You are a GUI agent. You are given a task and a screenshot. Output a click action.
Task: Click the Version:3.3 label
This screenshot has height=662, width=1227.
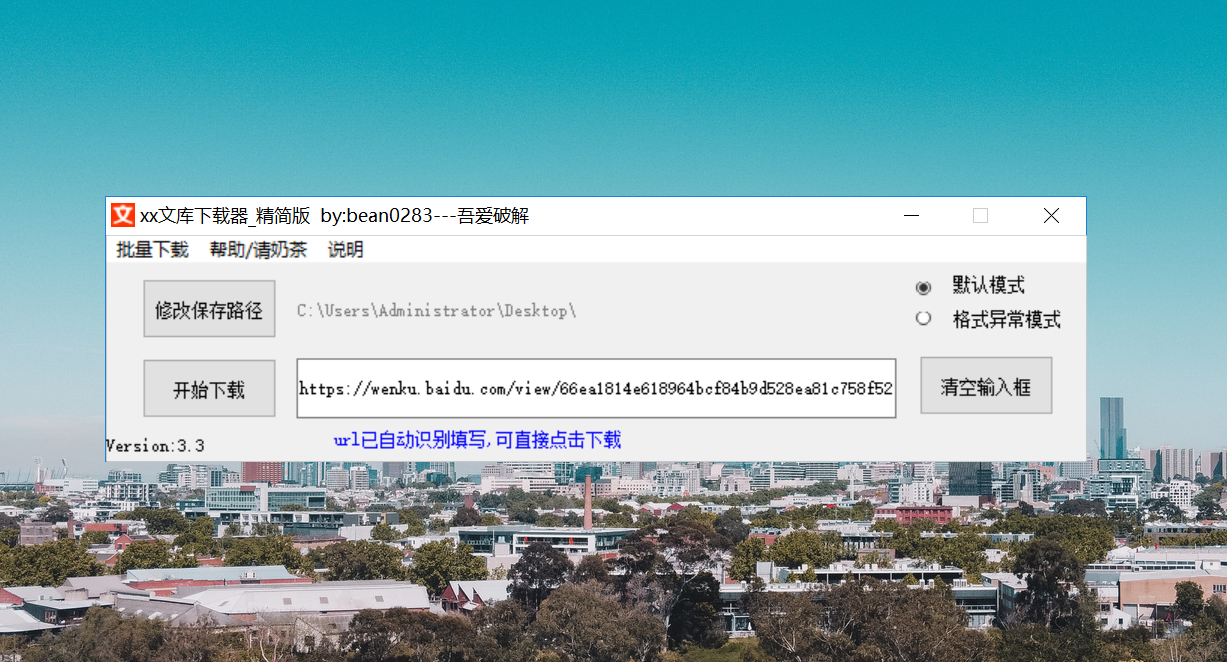155,446
